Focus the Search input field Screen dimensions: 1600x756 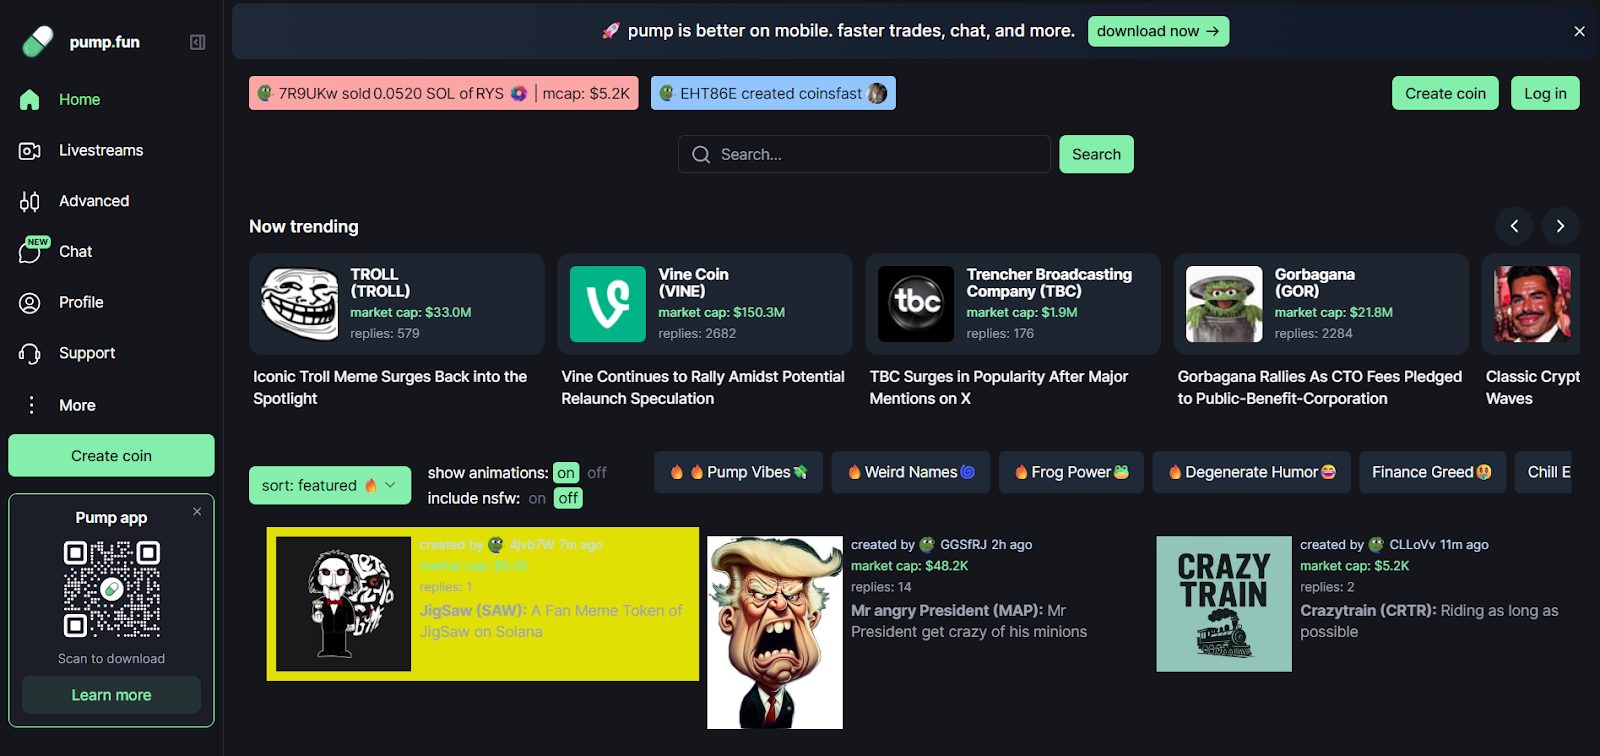pos(864,154)
